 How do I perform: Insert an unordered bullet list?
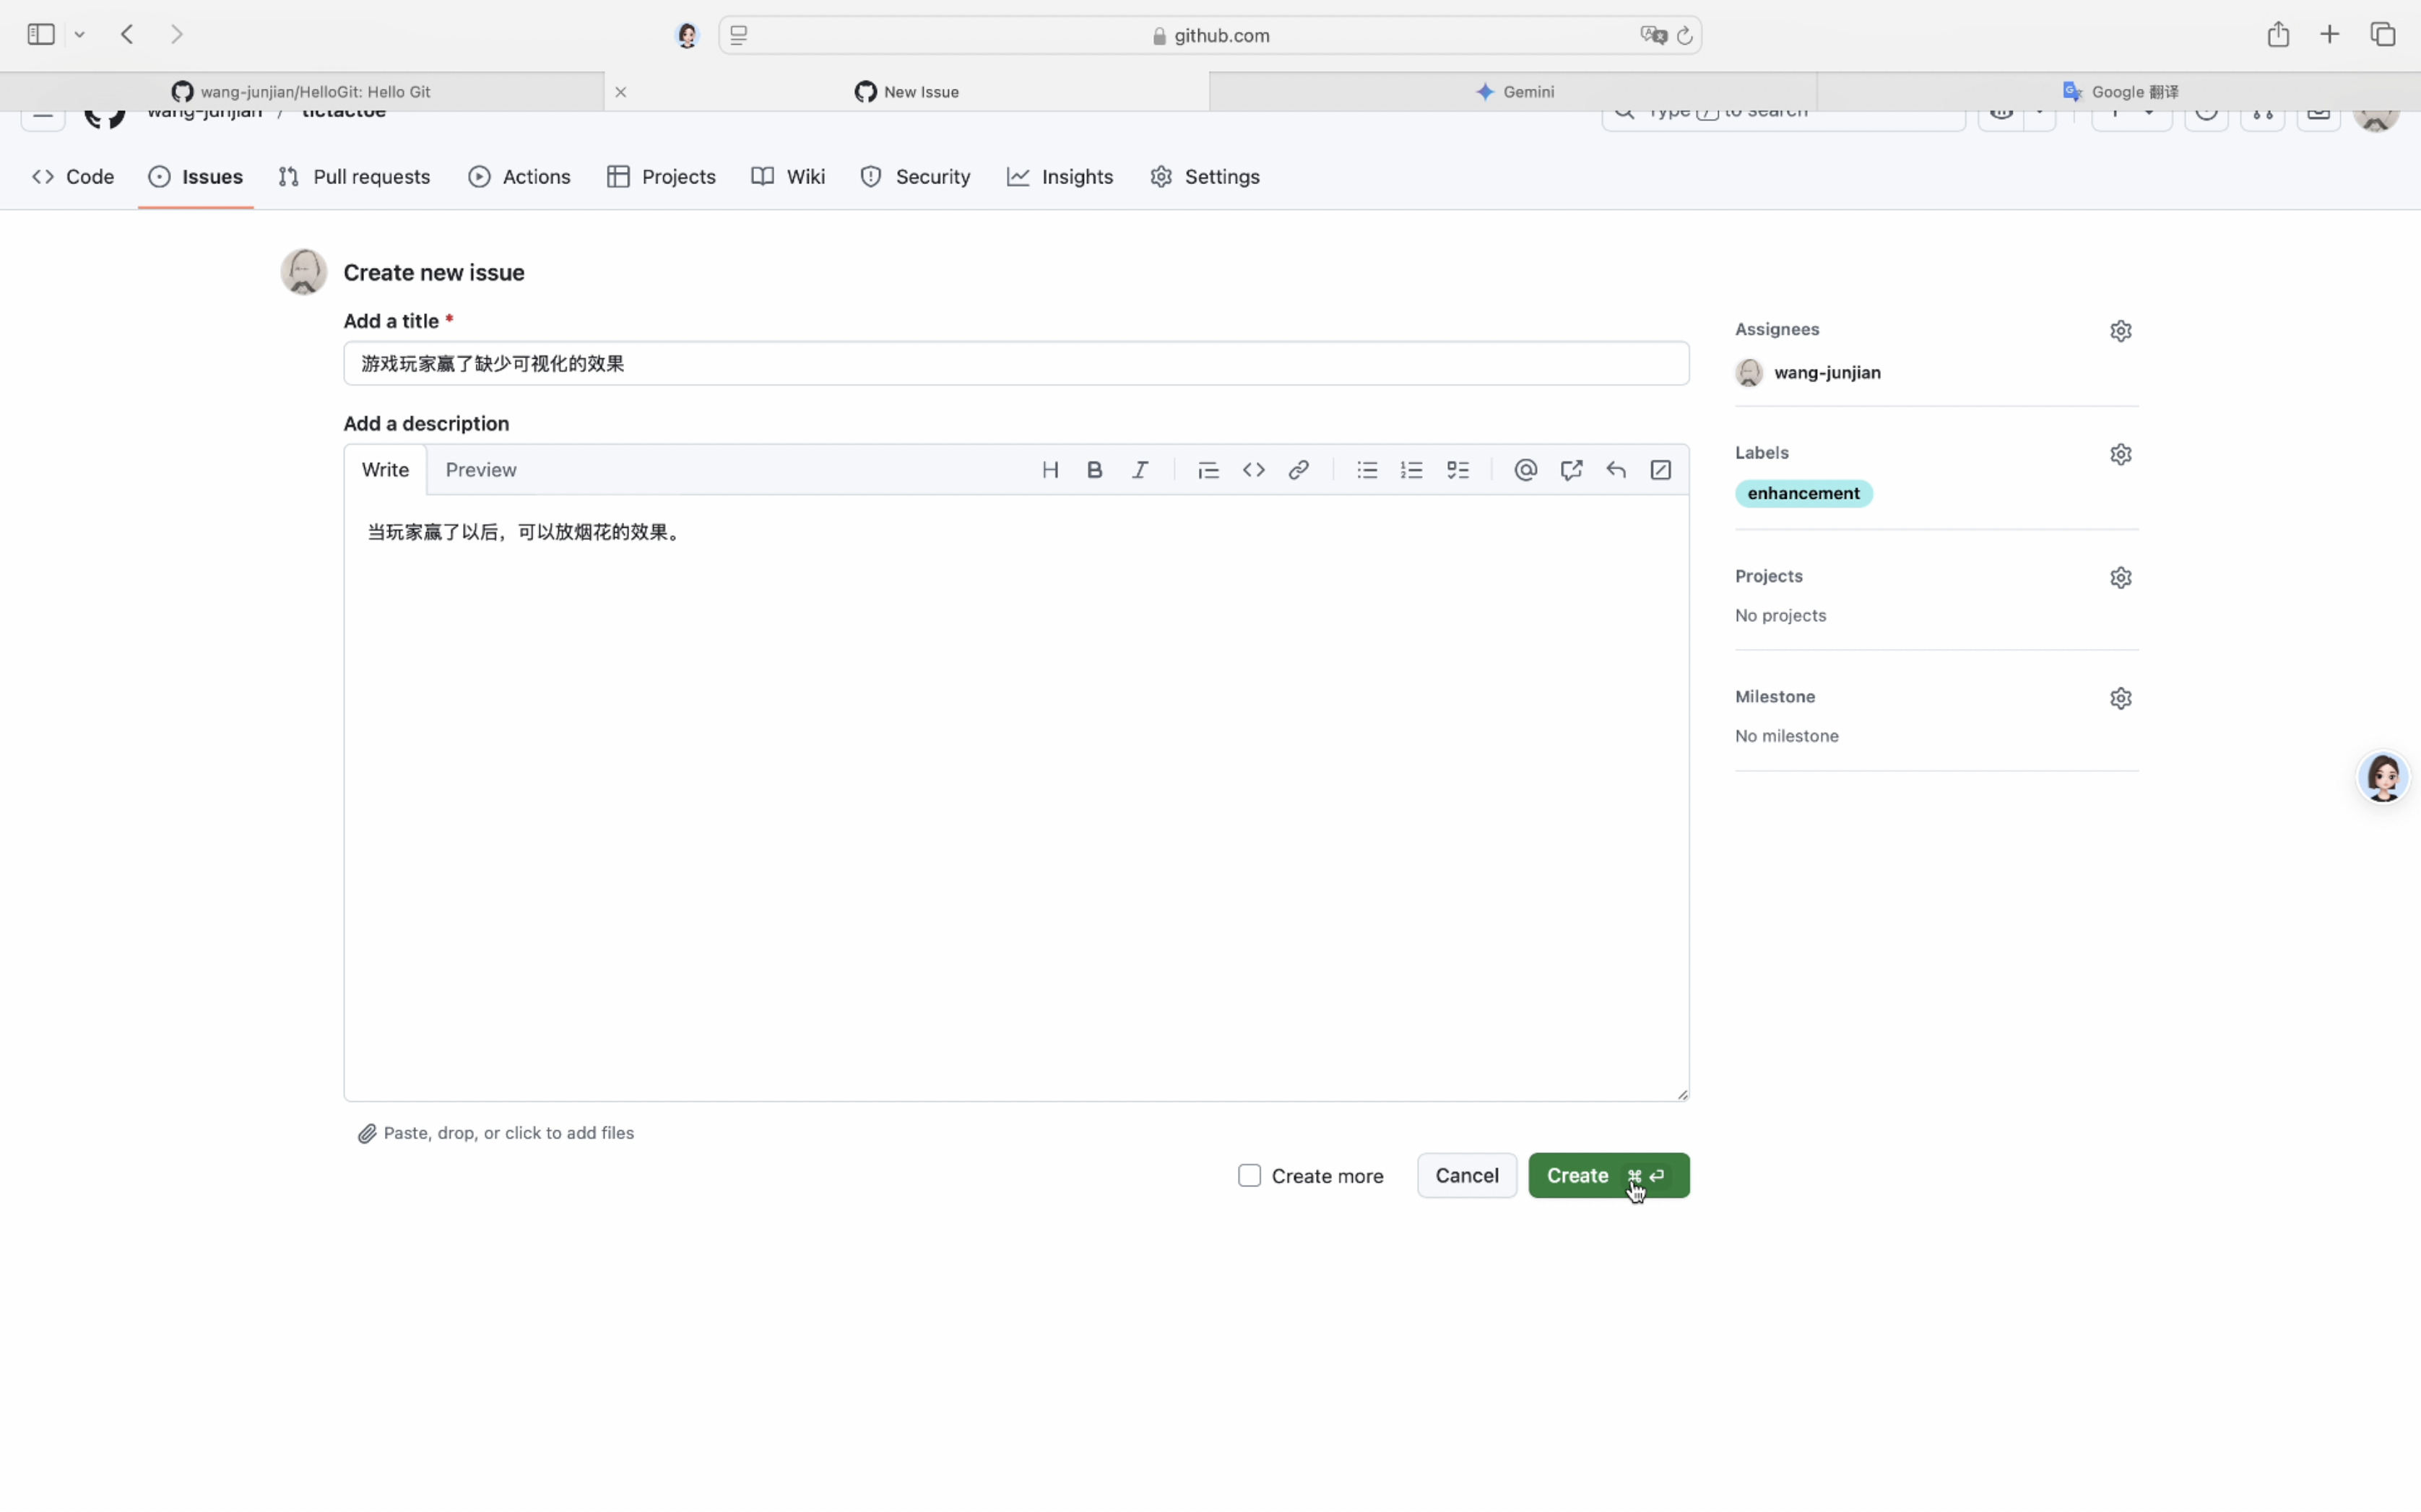(1367, 470)
